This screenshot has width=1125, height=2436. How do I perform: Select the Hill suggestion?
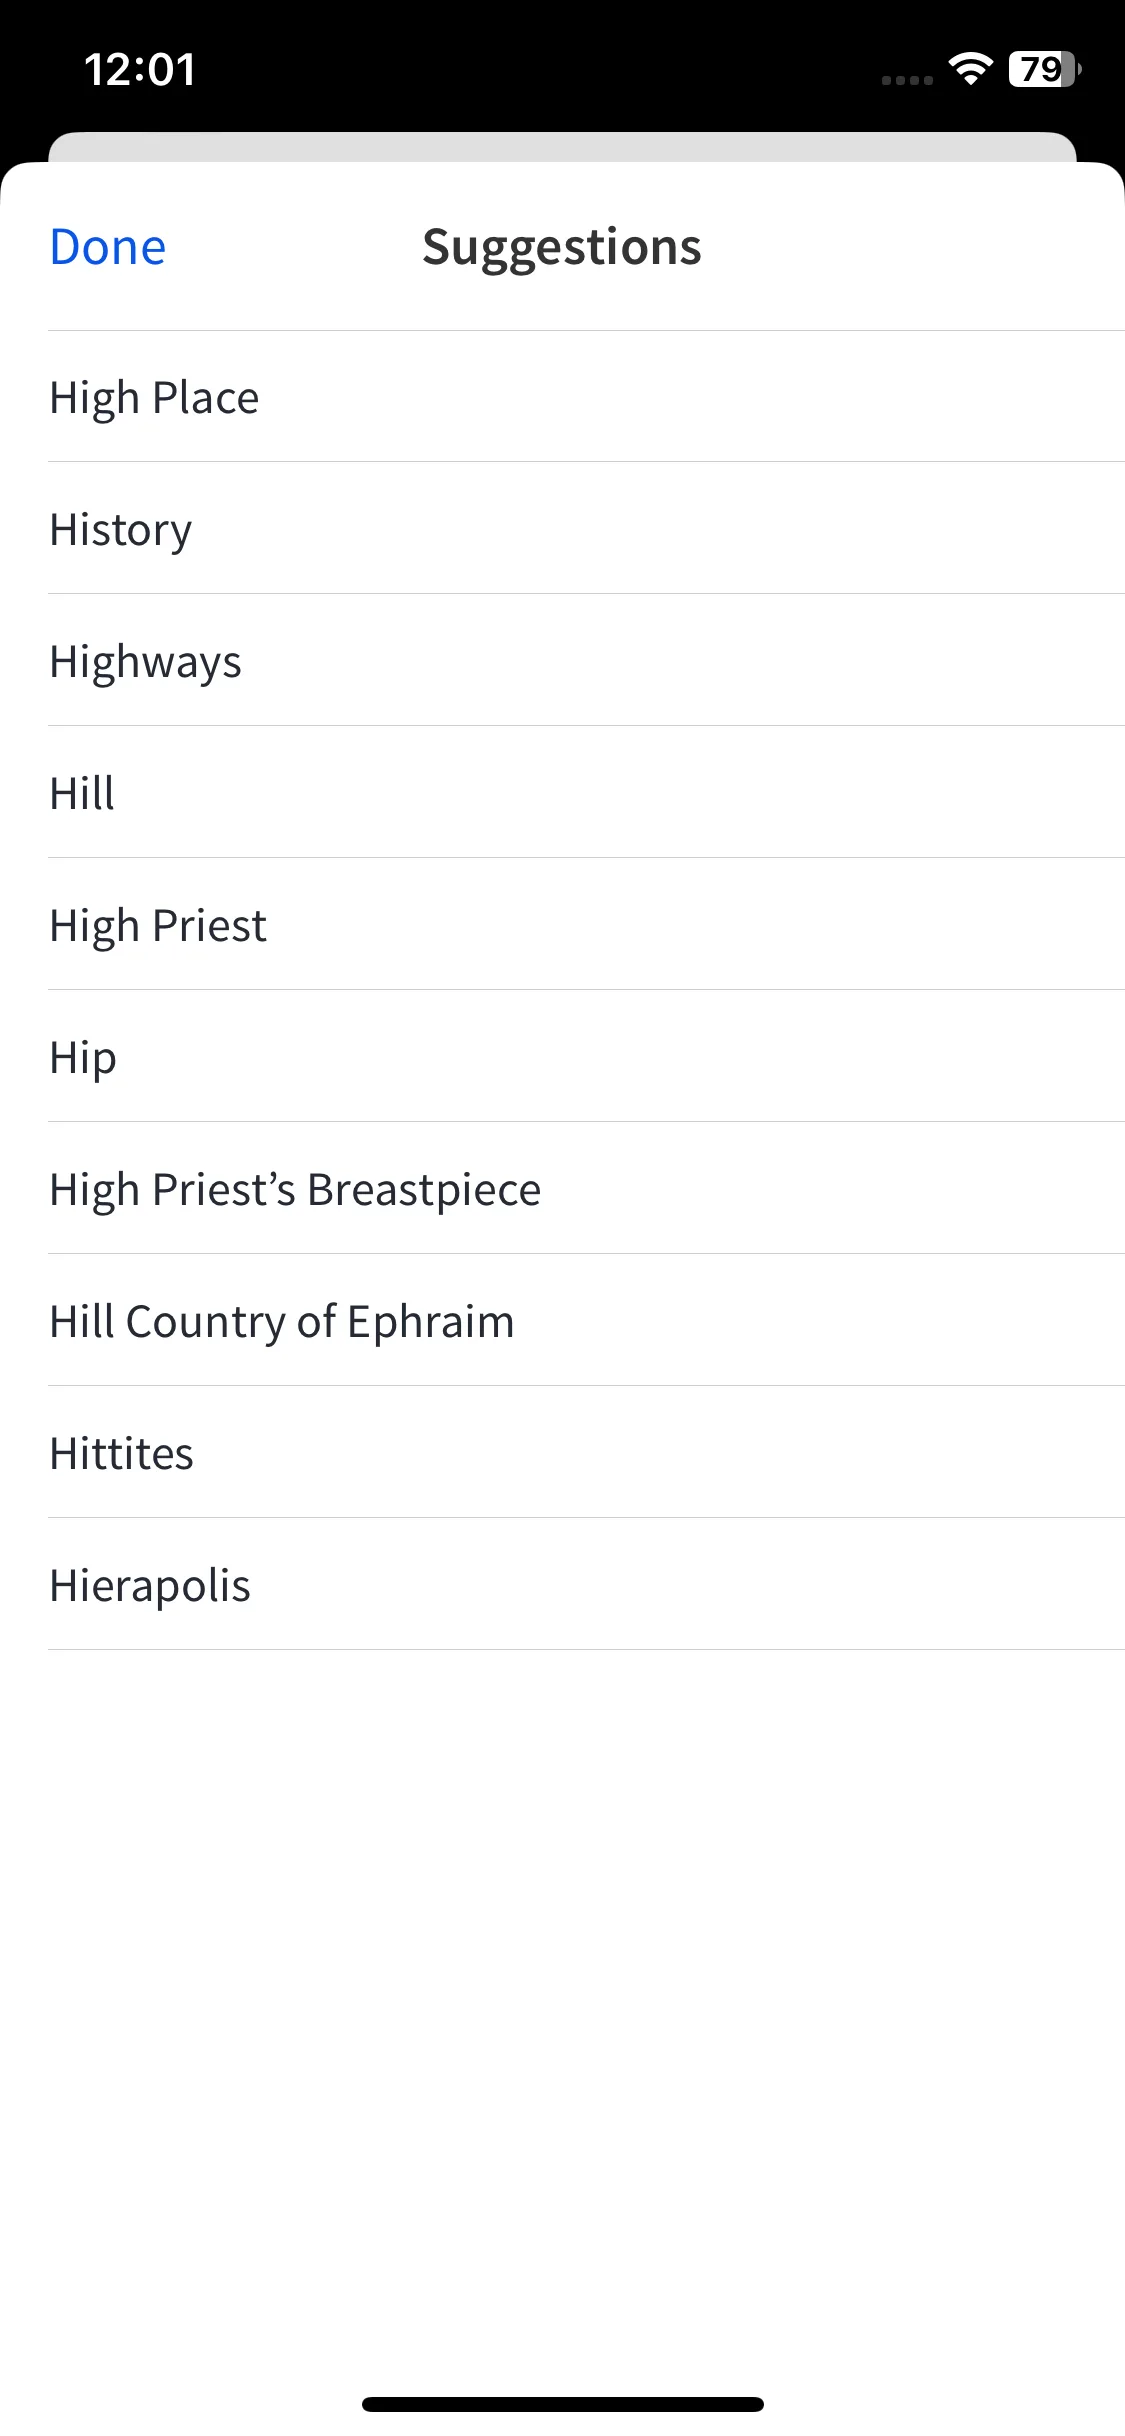coord(586,793)
